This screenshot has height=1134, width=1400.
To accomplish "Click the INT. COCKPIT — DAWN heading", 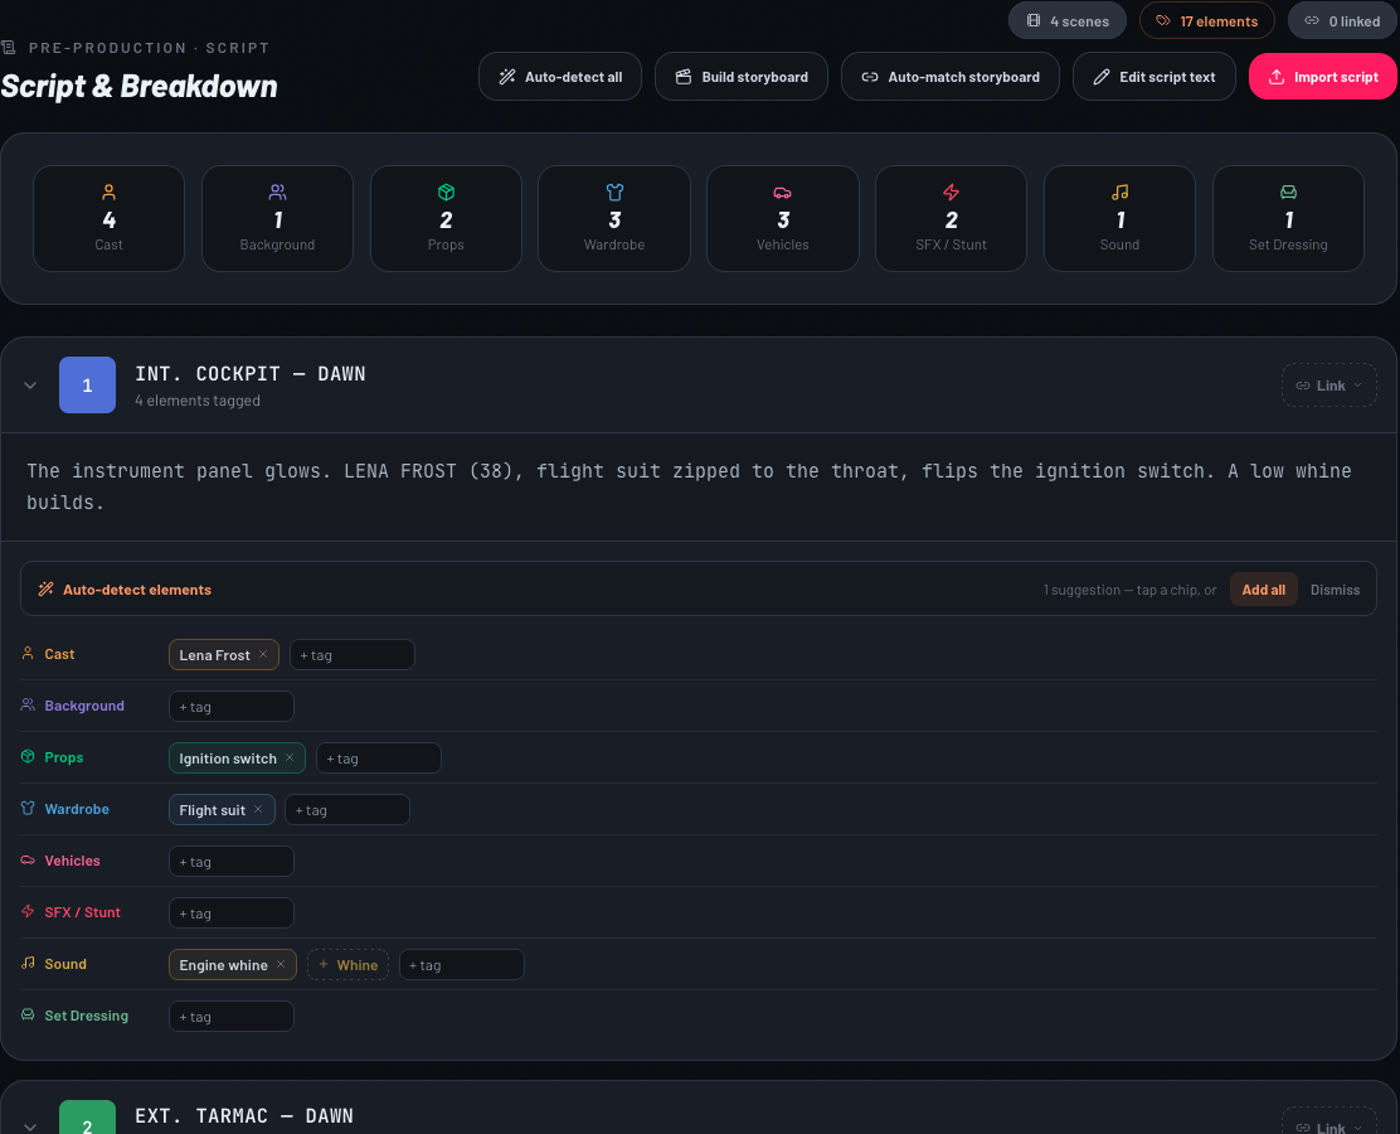I will (x=250, y=374).
